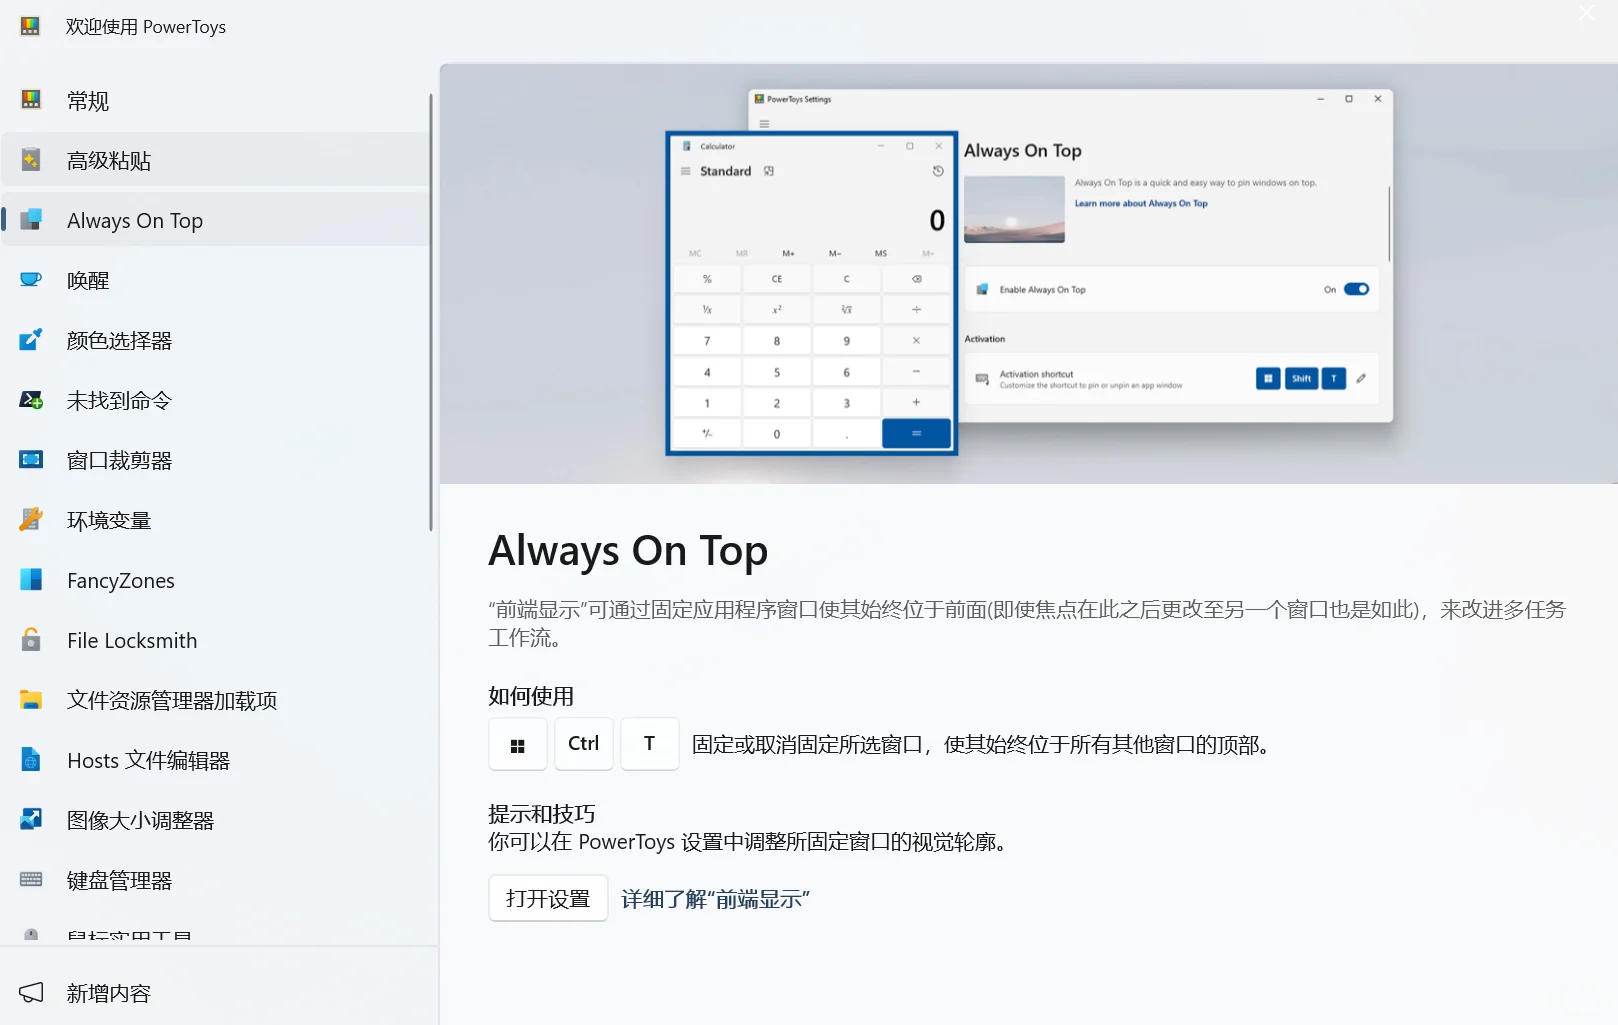This screenshot has width=1618, height=1025.
Task: Select the 键盘管理器 keyboard icon
Action: tap(31, 880)
